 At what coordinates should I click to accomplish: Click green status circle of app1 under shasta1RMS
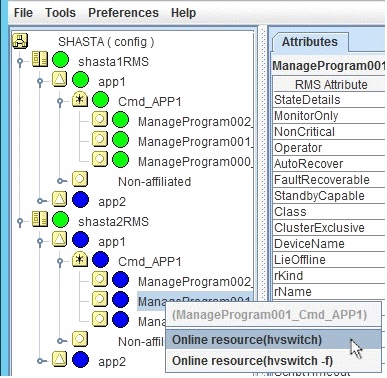(x=80, y=81)
